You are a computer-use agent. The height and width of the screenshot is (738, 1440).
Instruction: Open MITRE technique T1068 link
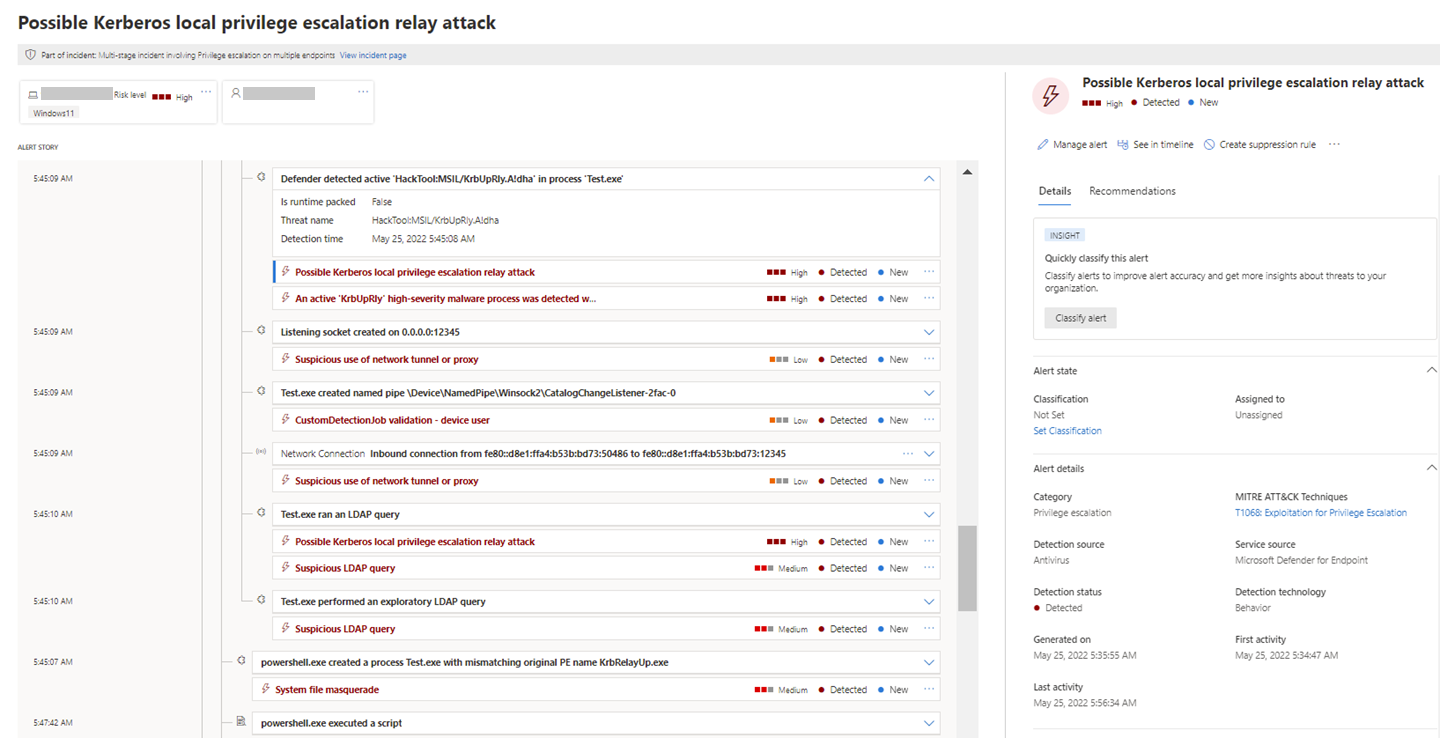pyautogui.click(x=1320, y=512)
